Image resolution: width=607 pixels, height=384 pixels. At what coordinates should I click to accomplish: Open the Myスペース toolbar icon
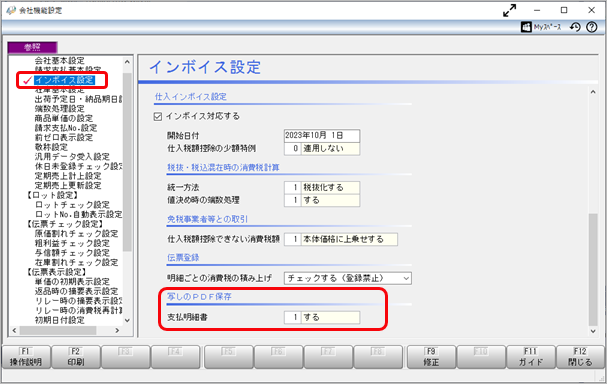coord(541,27)
